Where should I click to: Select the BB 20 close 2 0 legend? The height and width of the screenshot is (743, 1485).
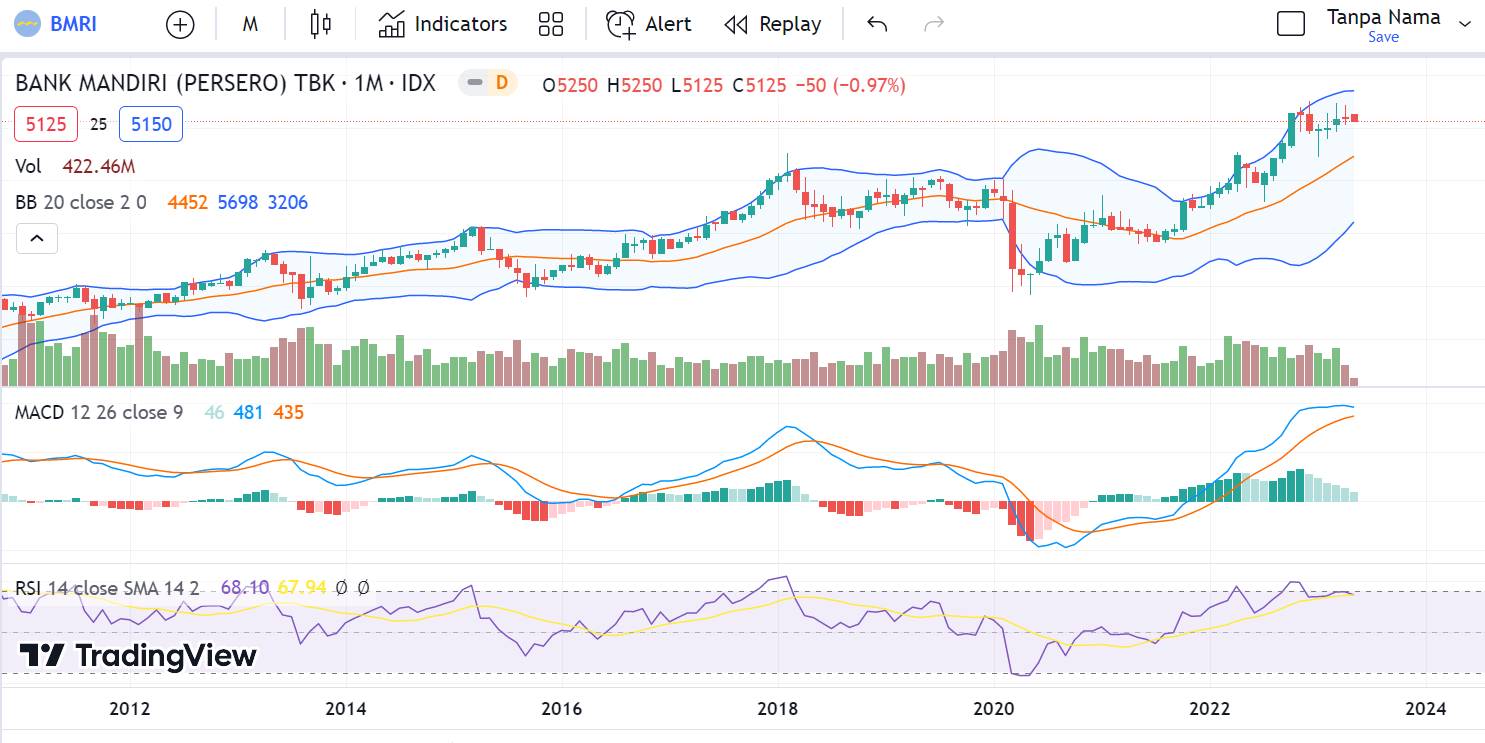(x=81, y=202)
